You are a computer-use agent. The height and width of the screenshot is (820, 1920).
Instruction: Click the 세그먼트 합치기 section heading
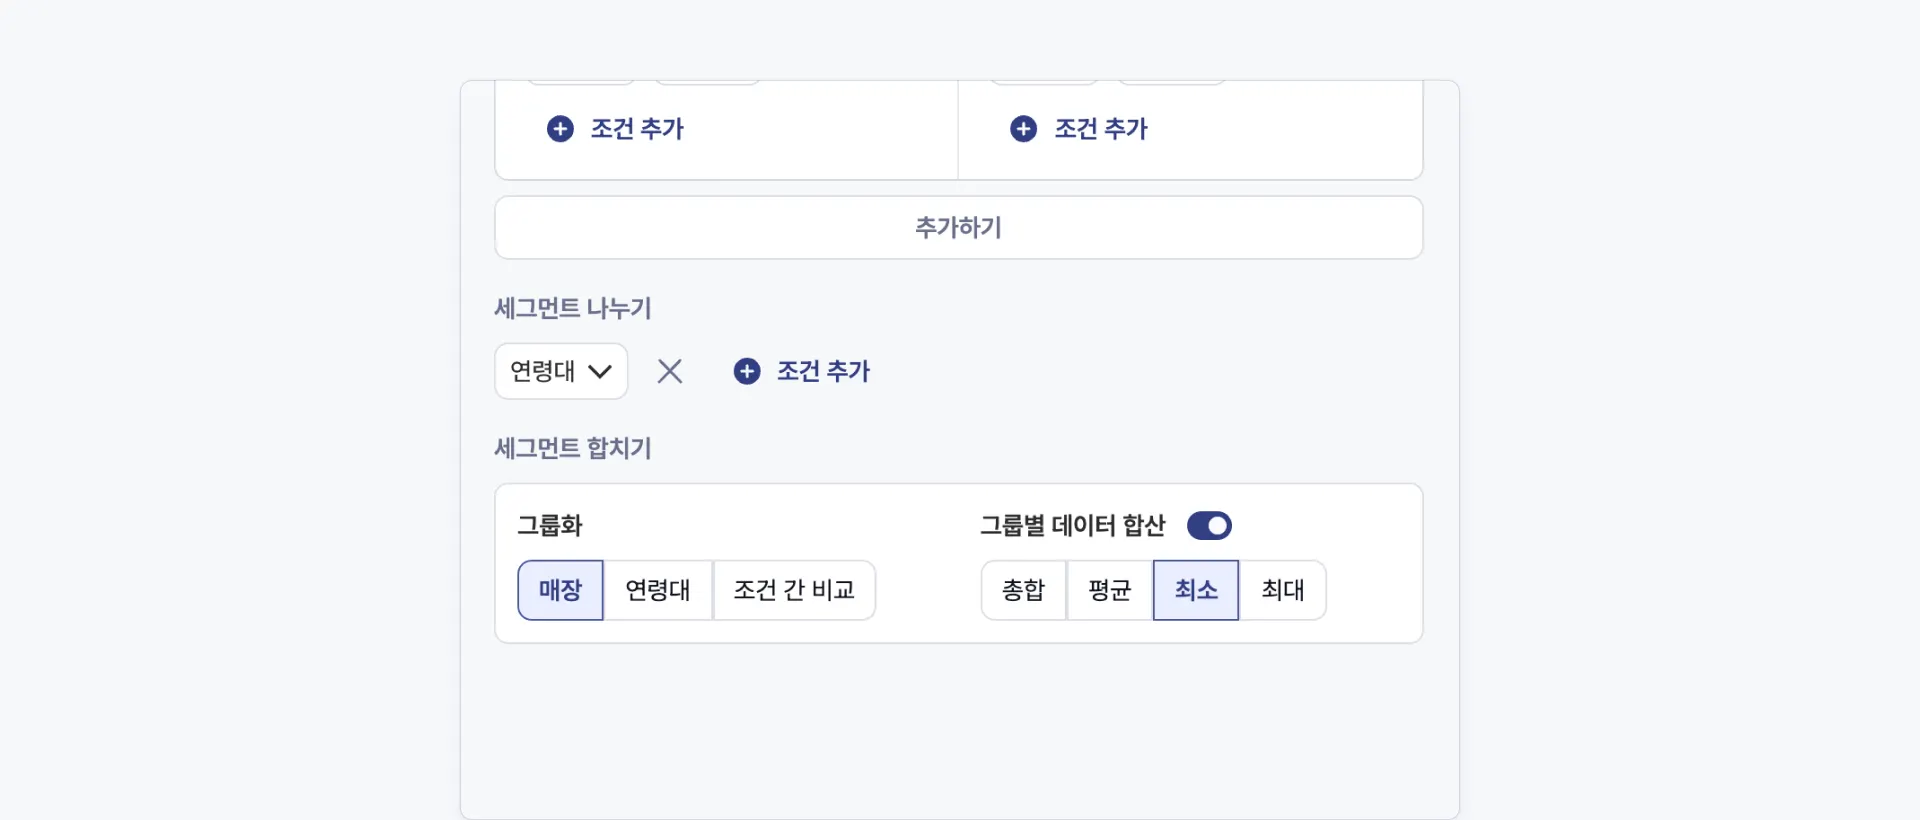pos(573,448)
